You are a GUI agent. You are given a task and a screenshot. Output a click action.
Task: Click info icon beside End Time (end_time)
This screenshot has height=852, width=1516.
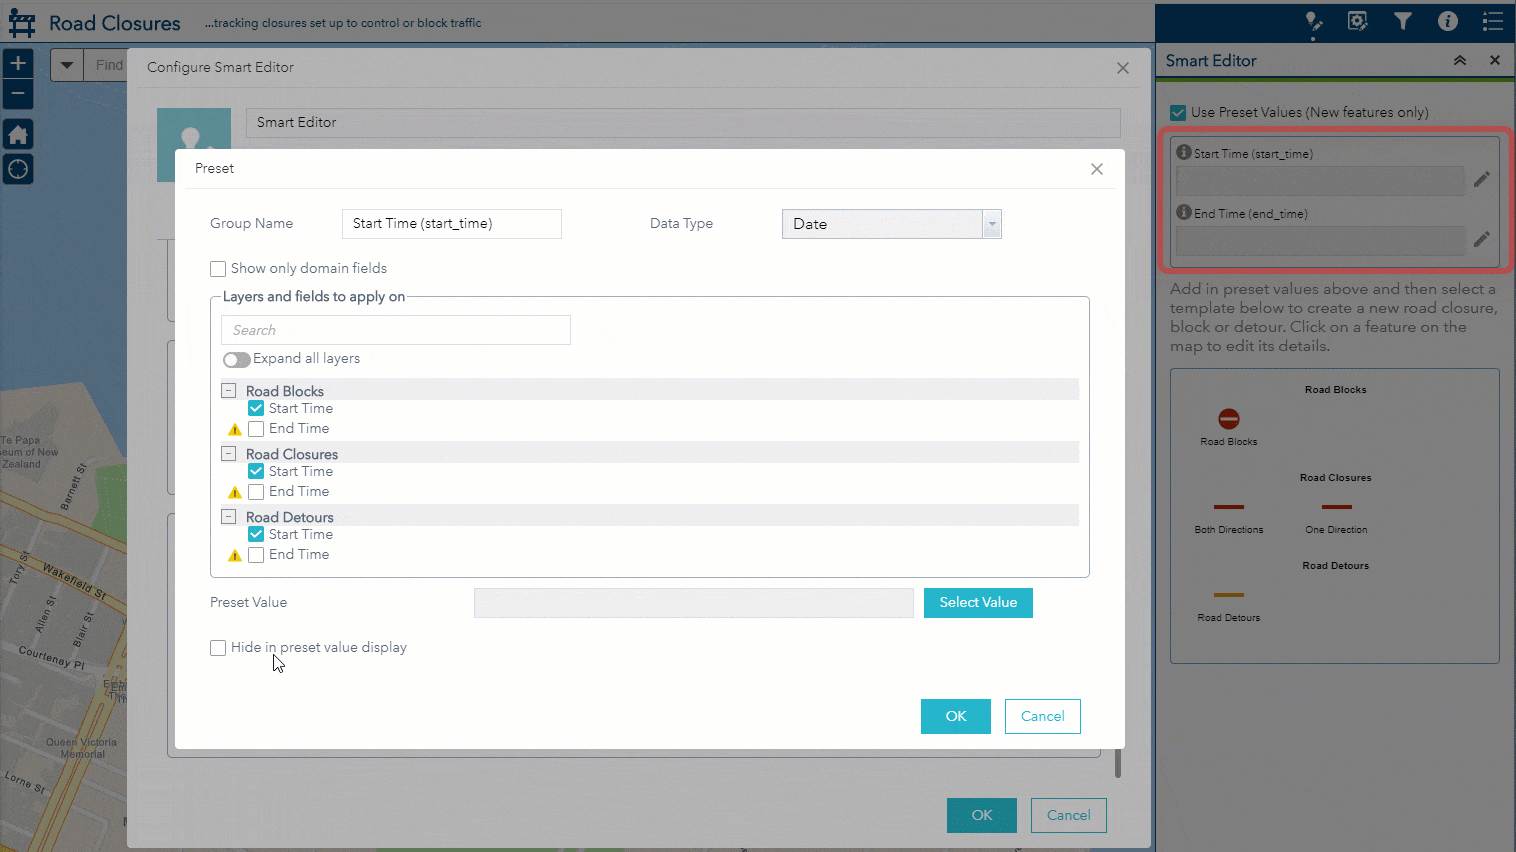[x=1184, y=212]
